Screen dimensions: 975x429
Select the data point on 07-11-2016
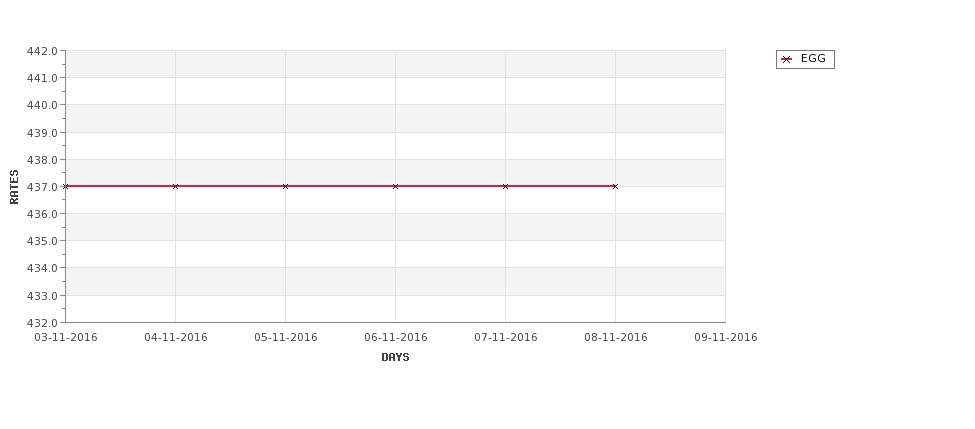506,186
